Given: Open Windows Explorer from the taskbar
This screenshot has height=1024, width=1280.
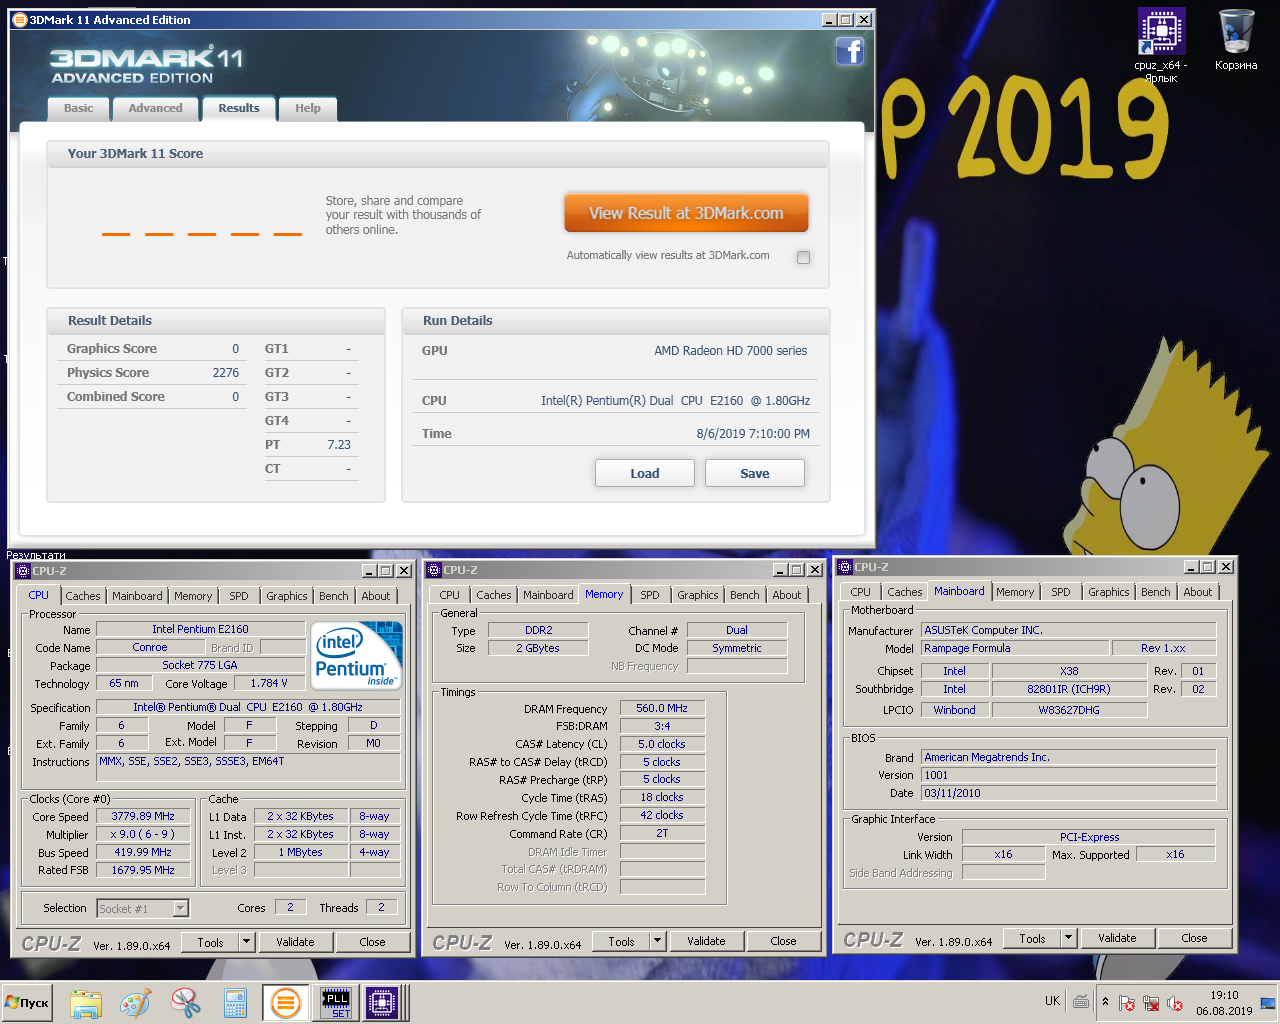Looking at the screenshot, I should (x=86, y=1003).
